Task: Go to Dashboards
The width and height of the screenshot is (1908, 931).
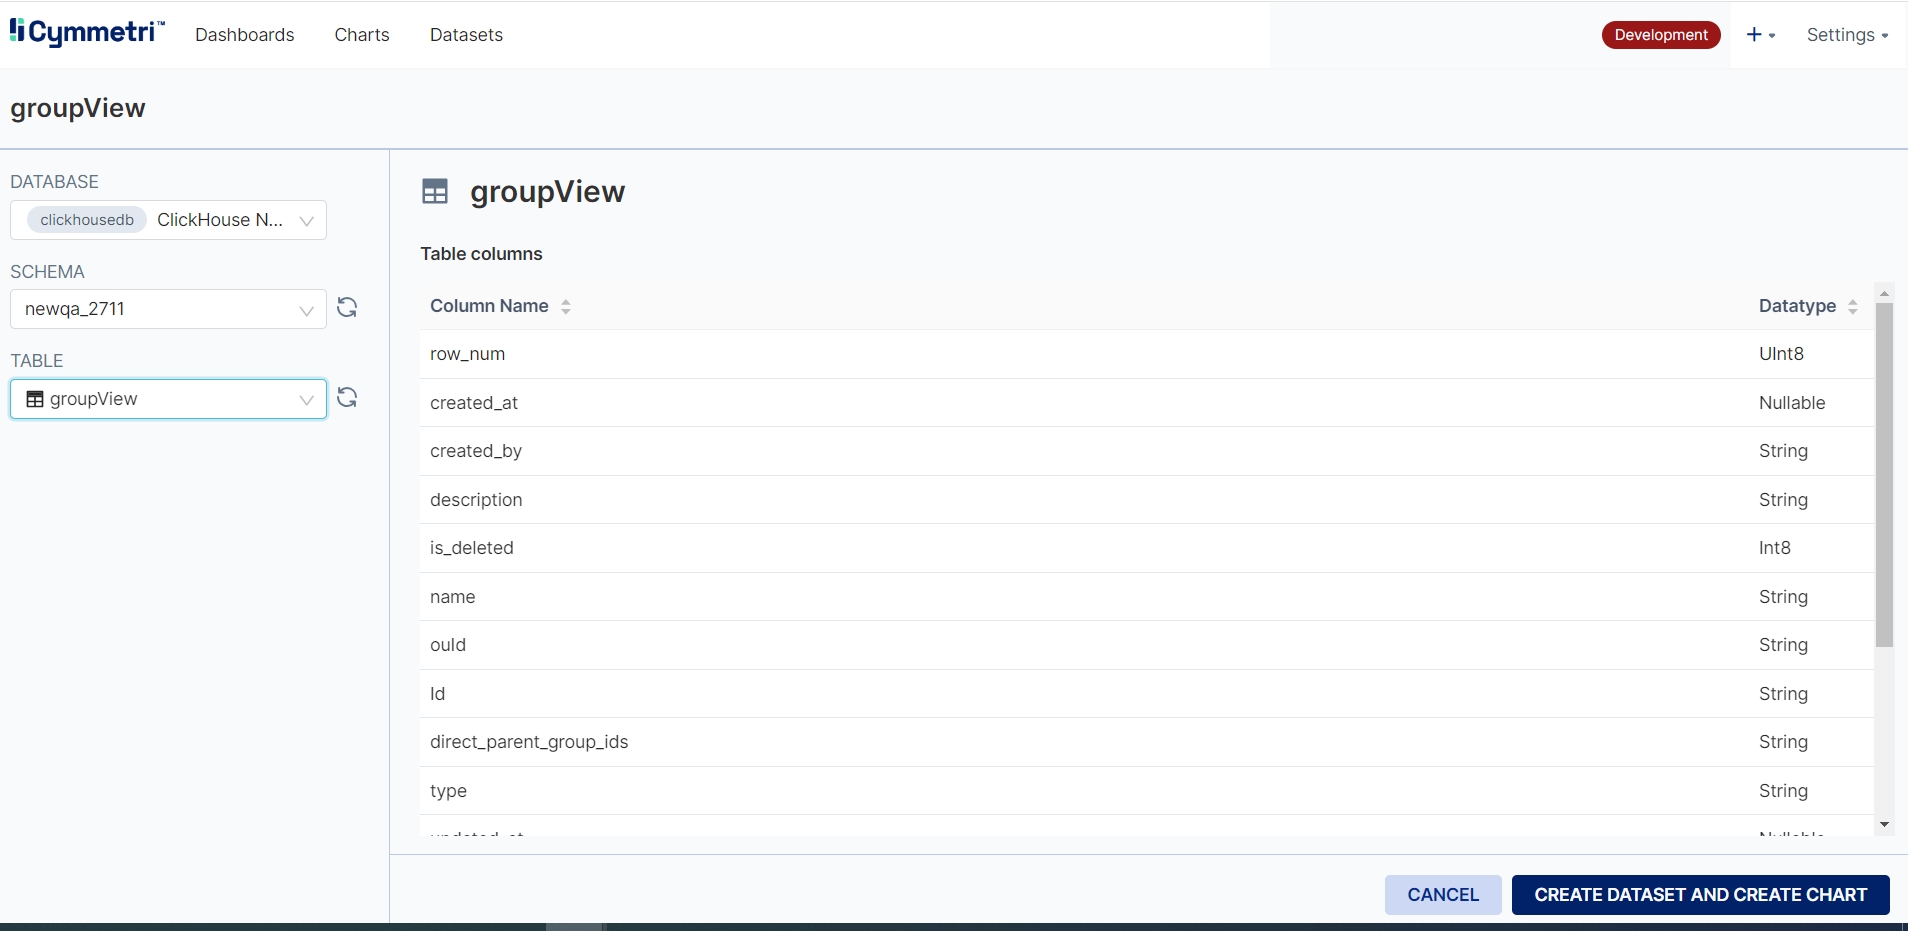Action: (244, 35)
